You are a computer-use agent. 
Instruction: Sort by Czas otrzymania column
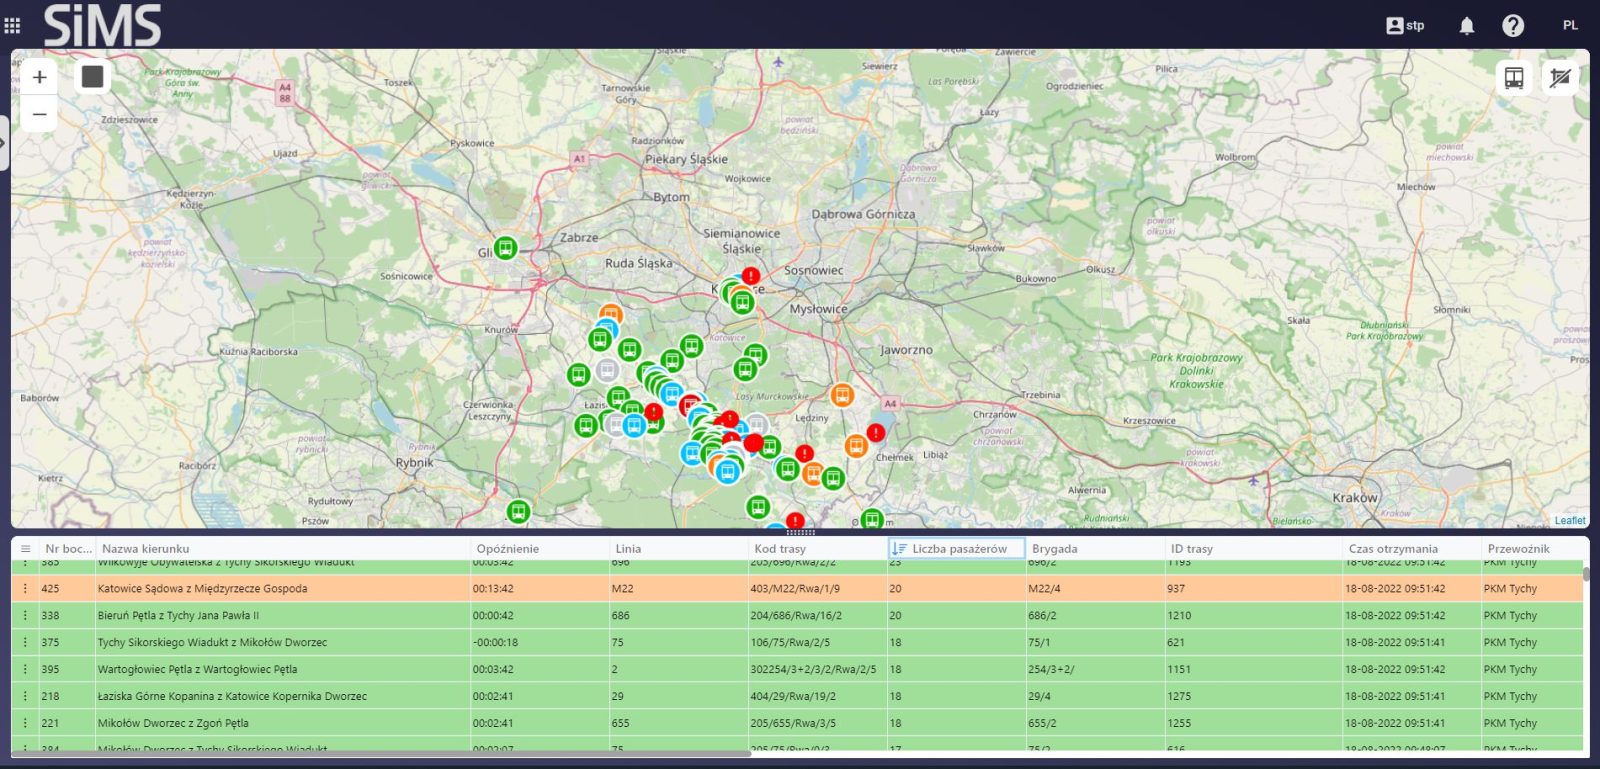click(1393, 548)
